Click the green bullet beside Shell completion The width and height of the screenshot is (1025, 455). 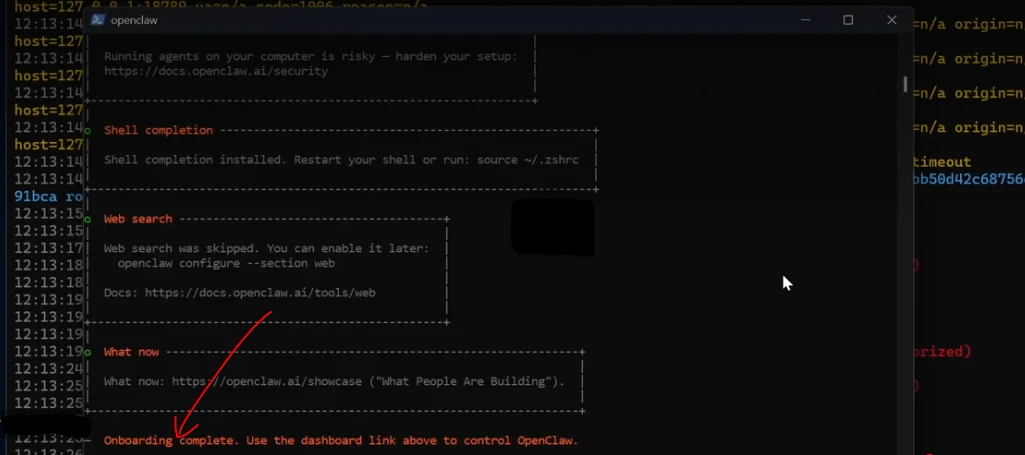pos(88,130)
